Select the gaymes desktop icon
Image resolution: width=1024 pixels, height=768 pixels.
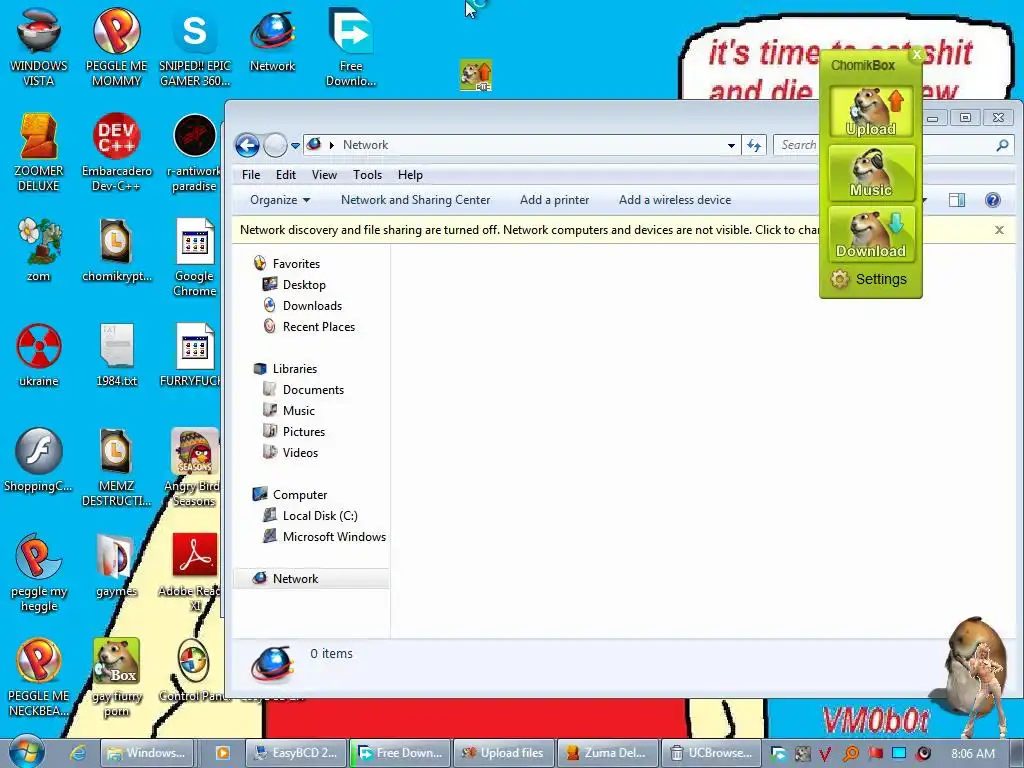116,566
